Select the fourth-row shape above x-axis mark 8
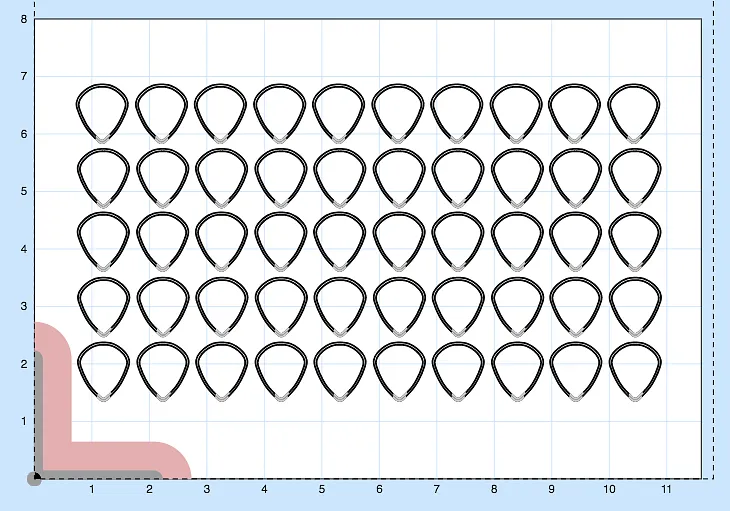The width and height of the screenshot is (730, 511). coord(516,306)
